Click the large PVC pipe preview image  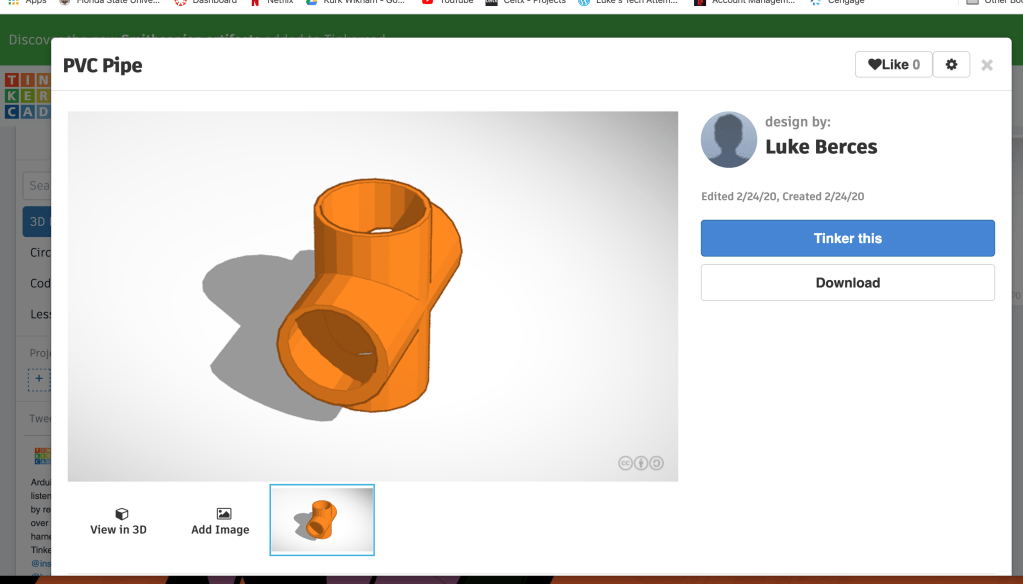click(372, 296)
